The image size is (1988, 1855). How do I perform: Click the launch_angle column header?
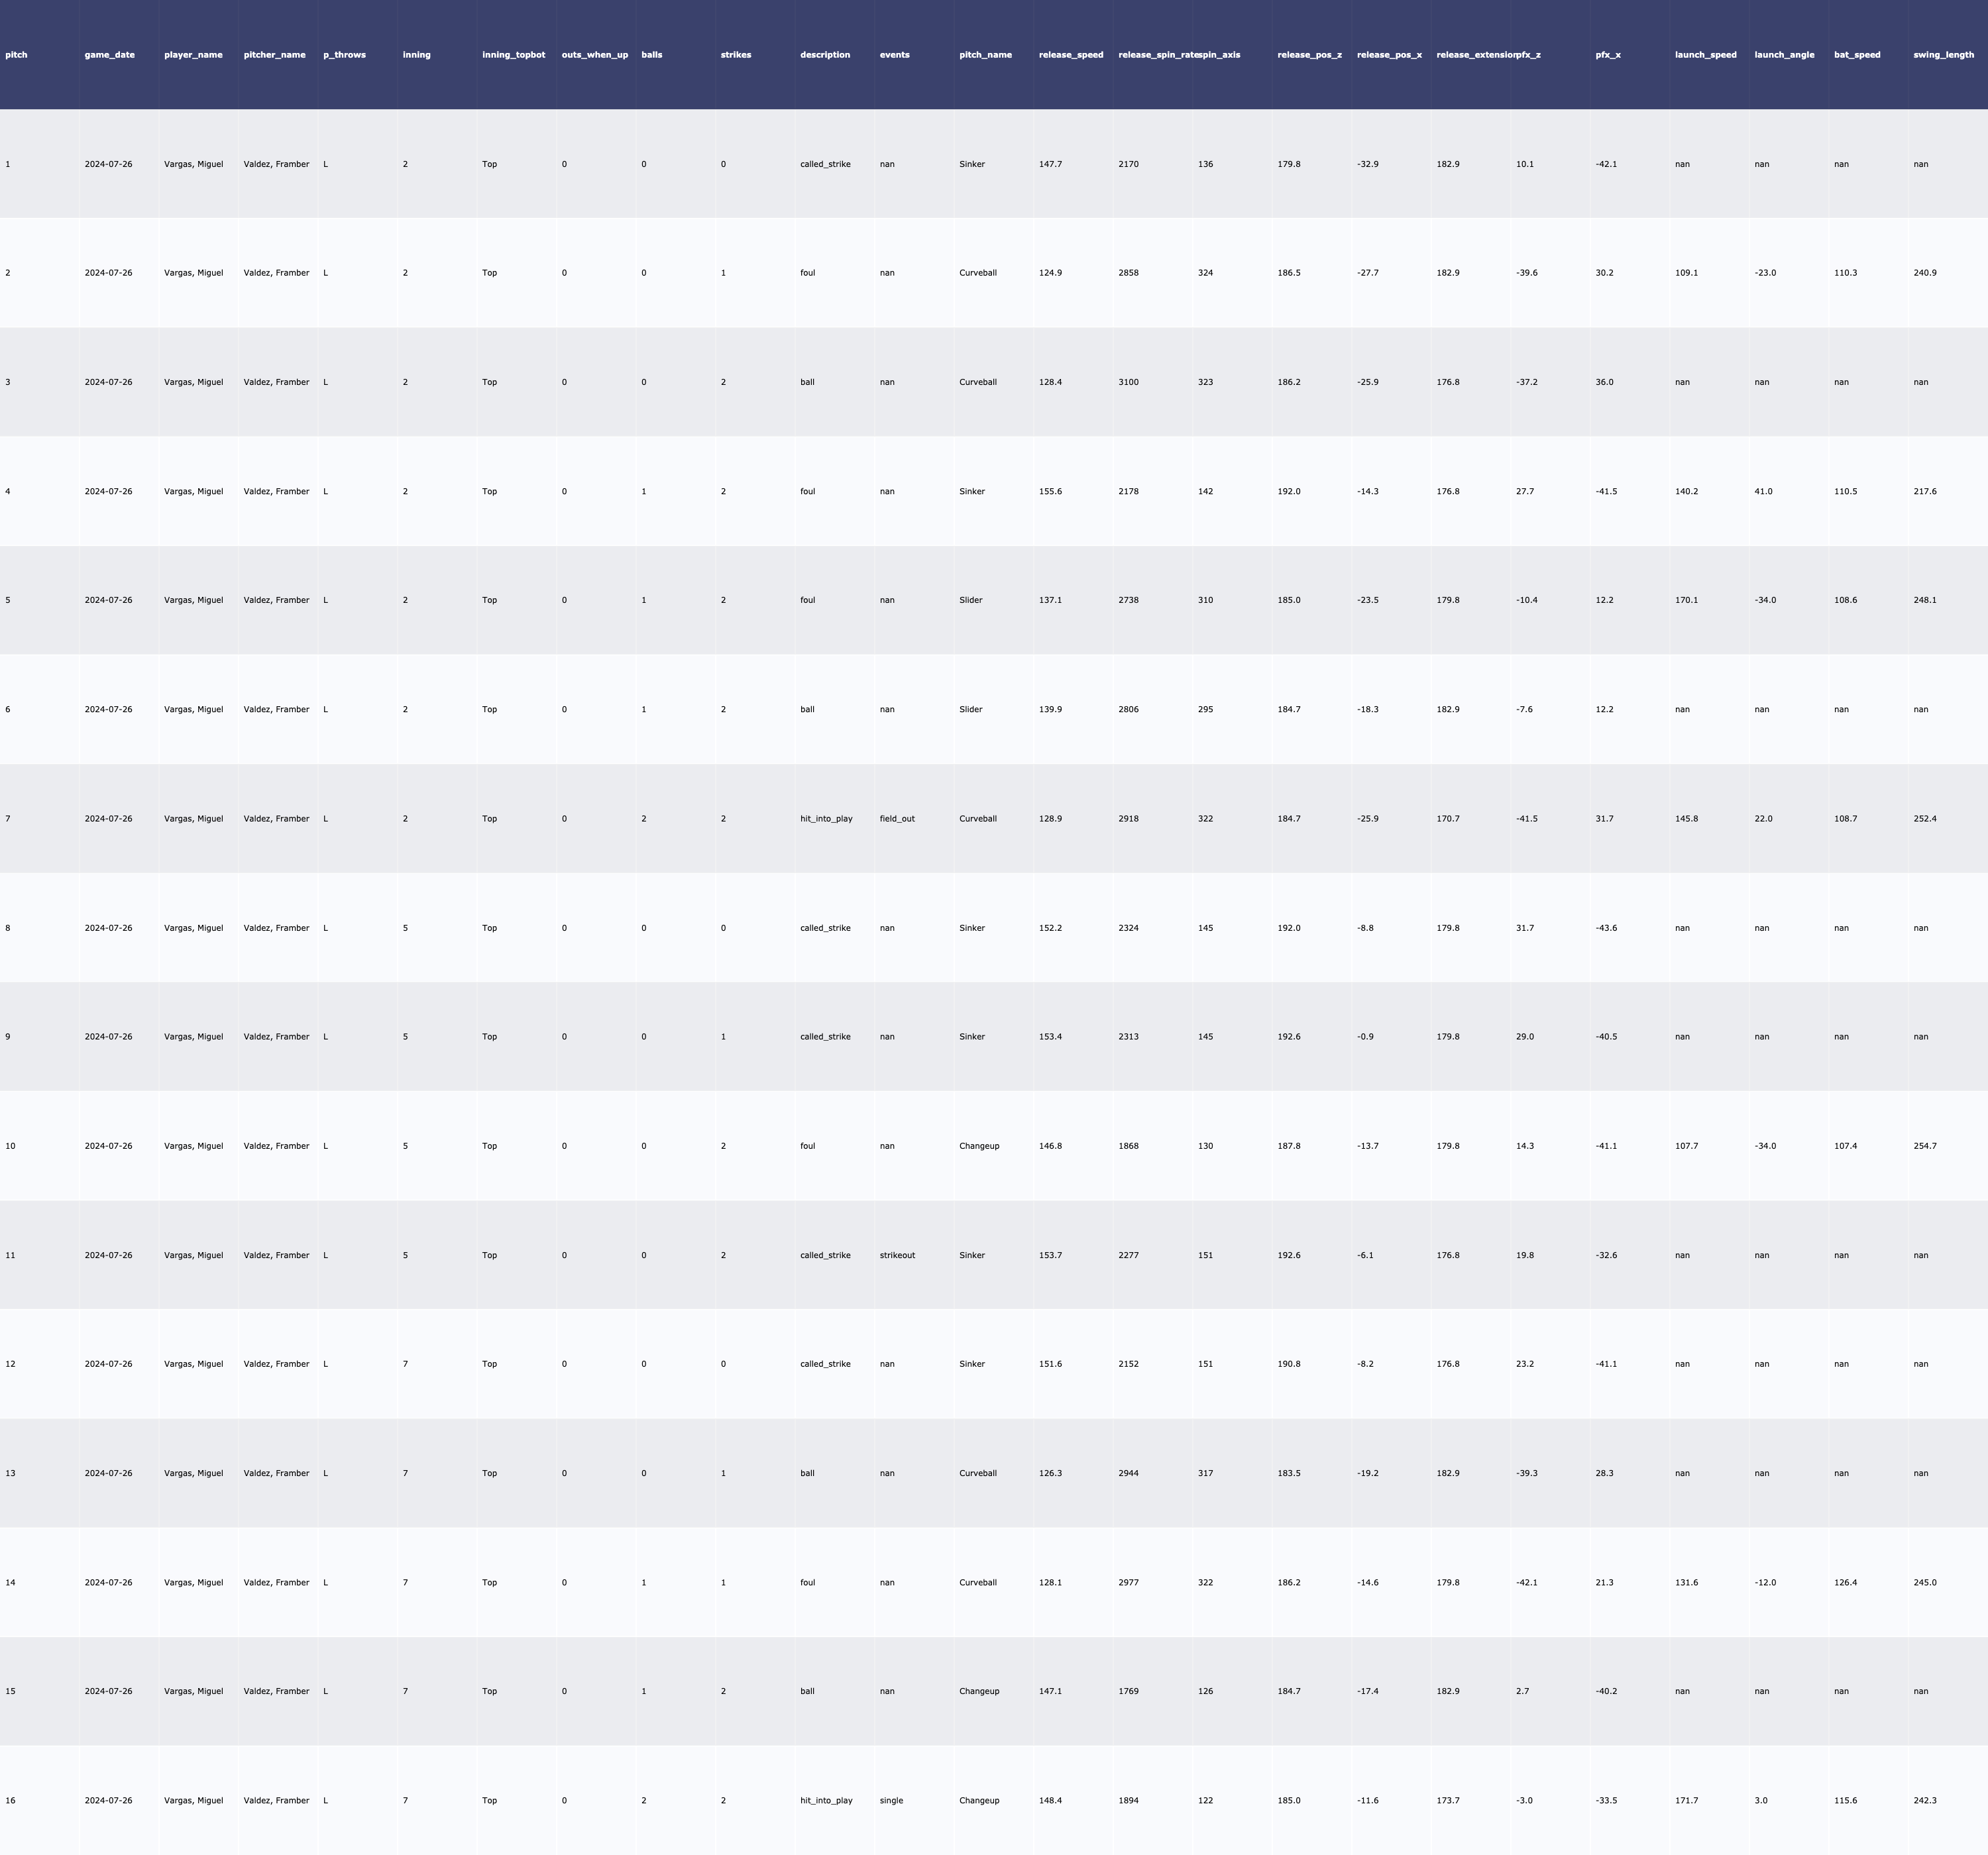point(1784,55)
